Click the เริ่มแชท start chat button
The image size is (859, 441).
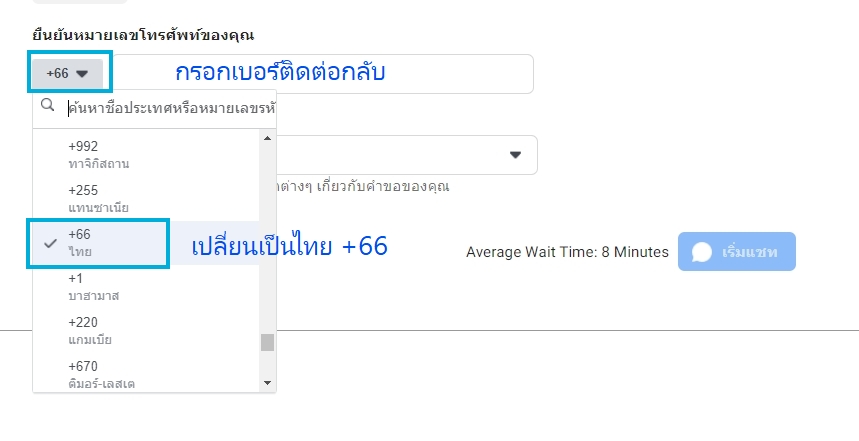(x=737, y=251)
